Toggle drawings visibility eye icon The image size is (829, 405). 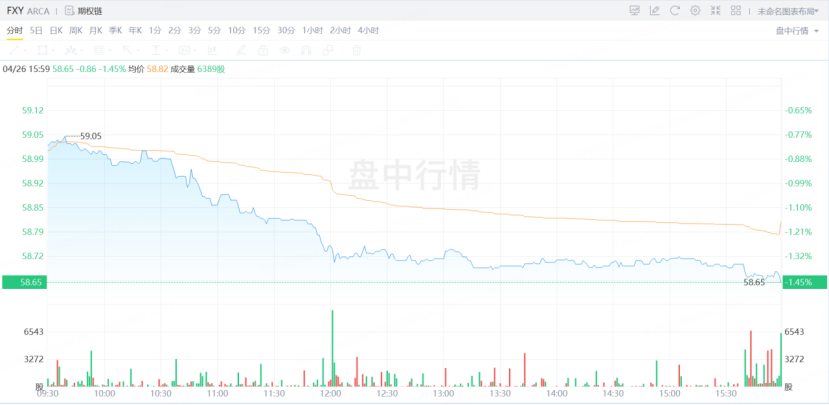click(284, 50)
